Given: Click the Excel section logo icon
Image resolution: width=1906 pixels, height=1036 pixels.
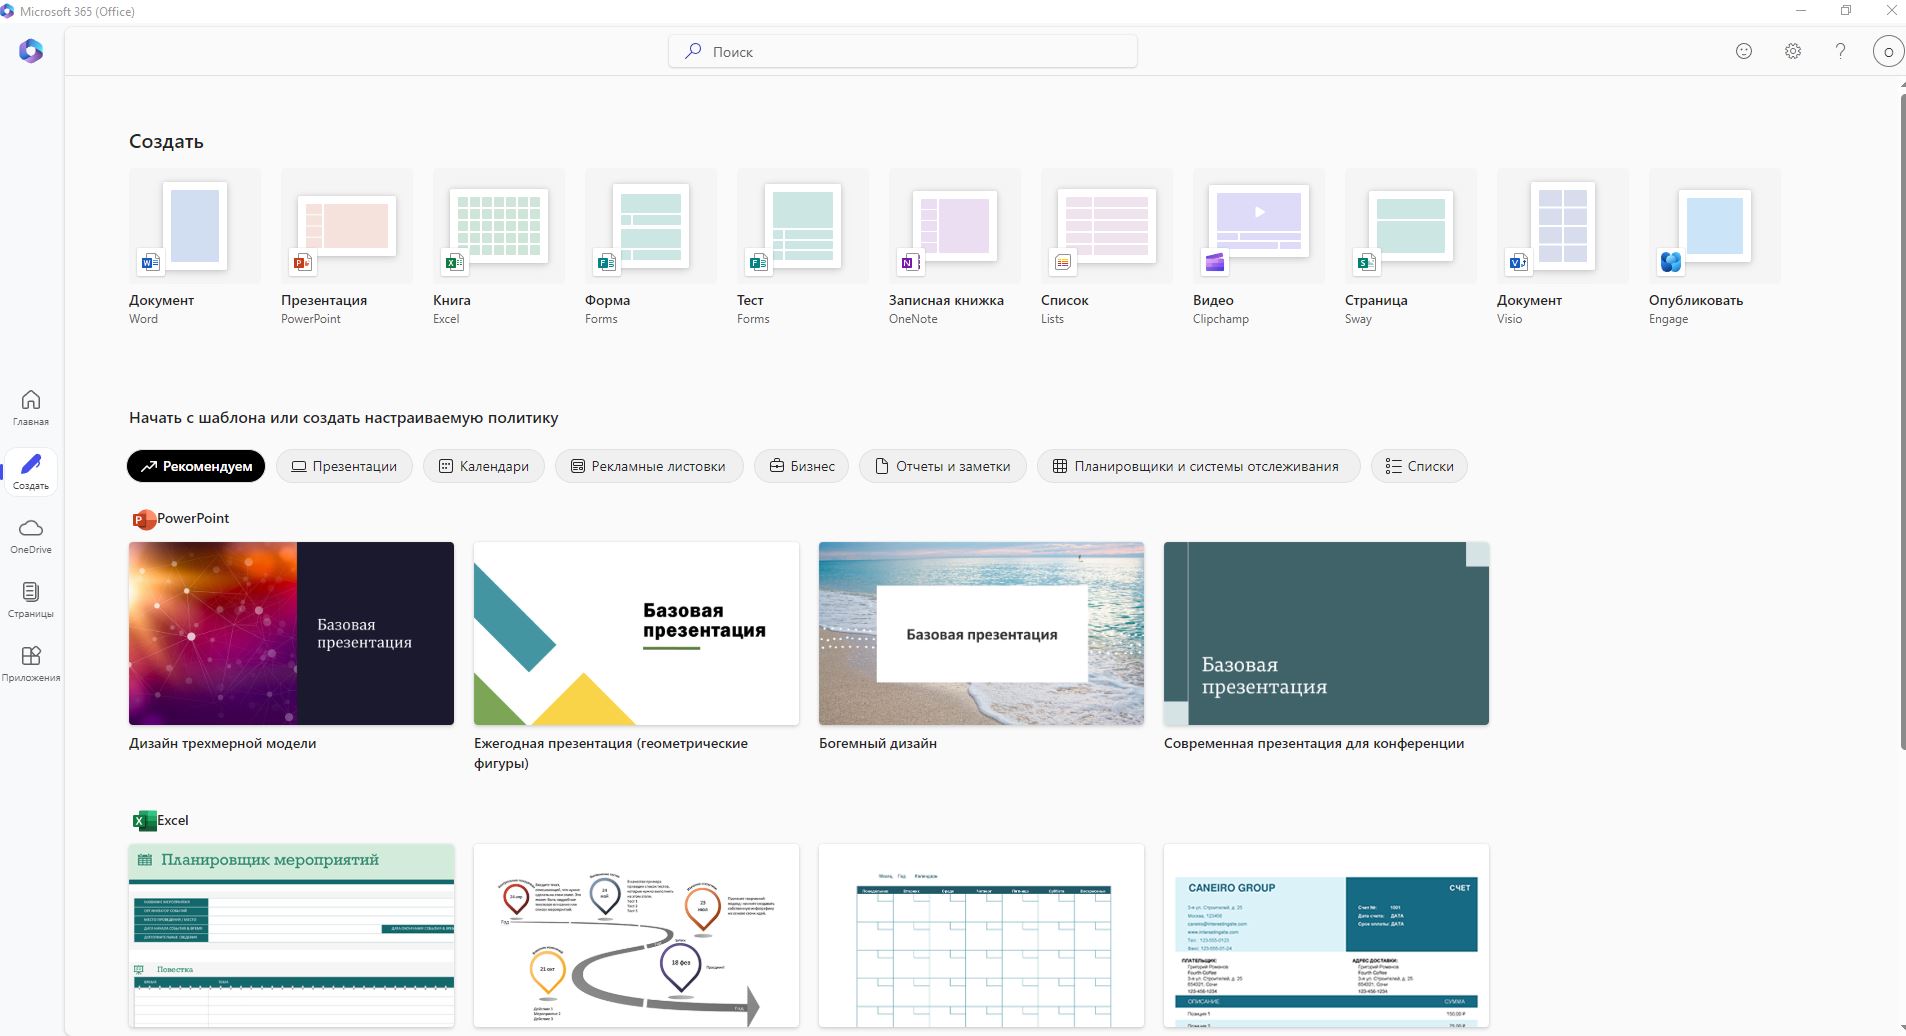Looking at the screenshot, I should (x=144, y=821).
